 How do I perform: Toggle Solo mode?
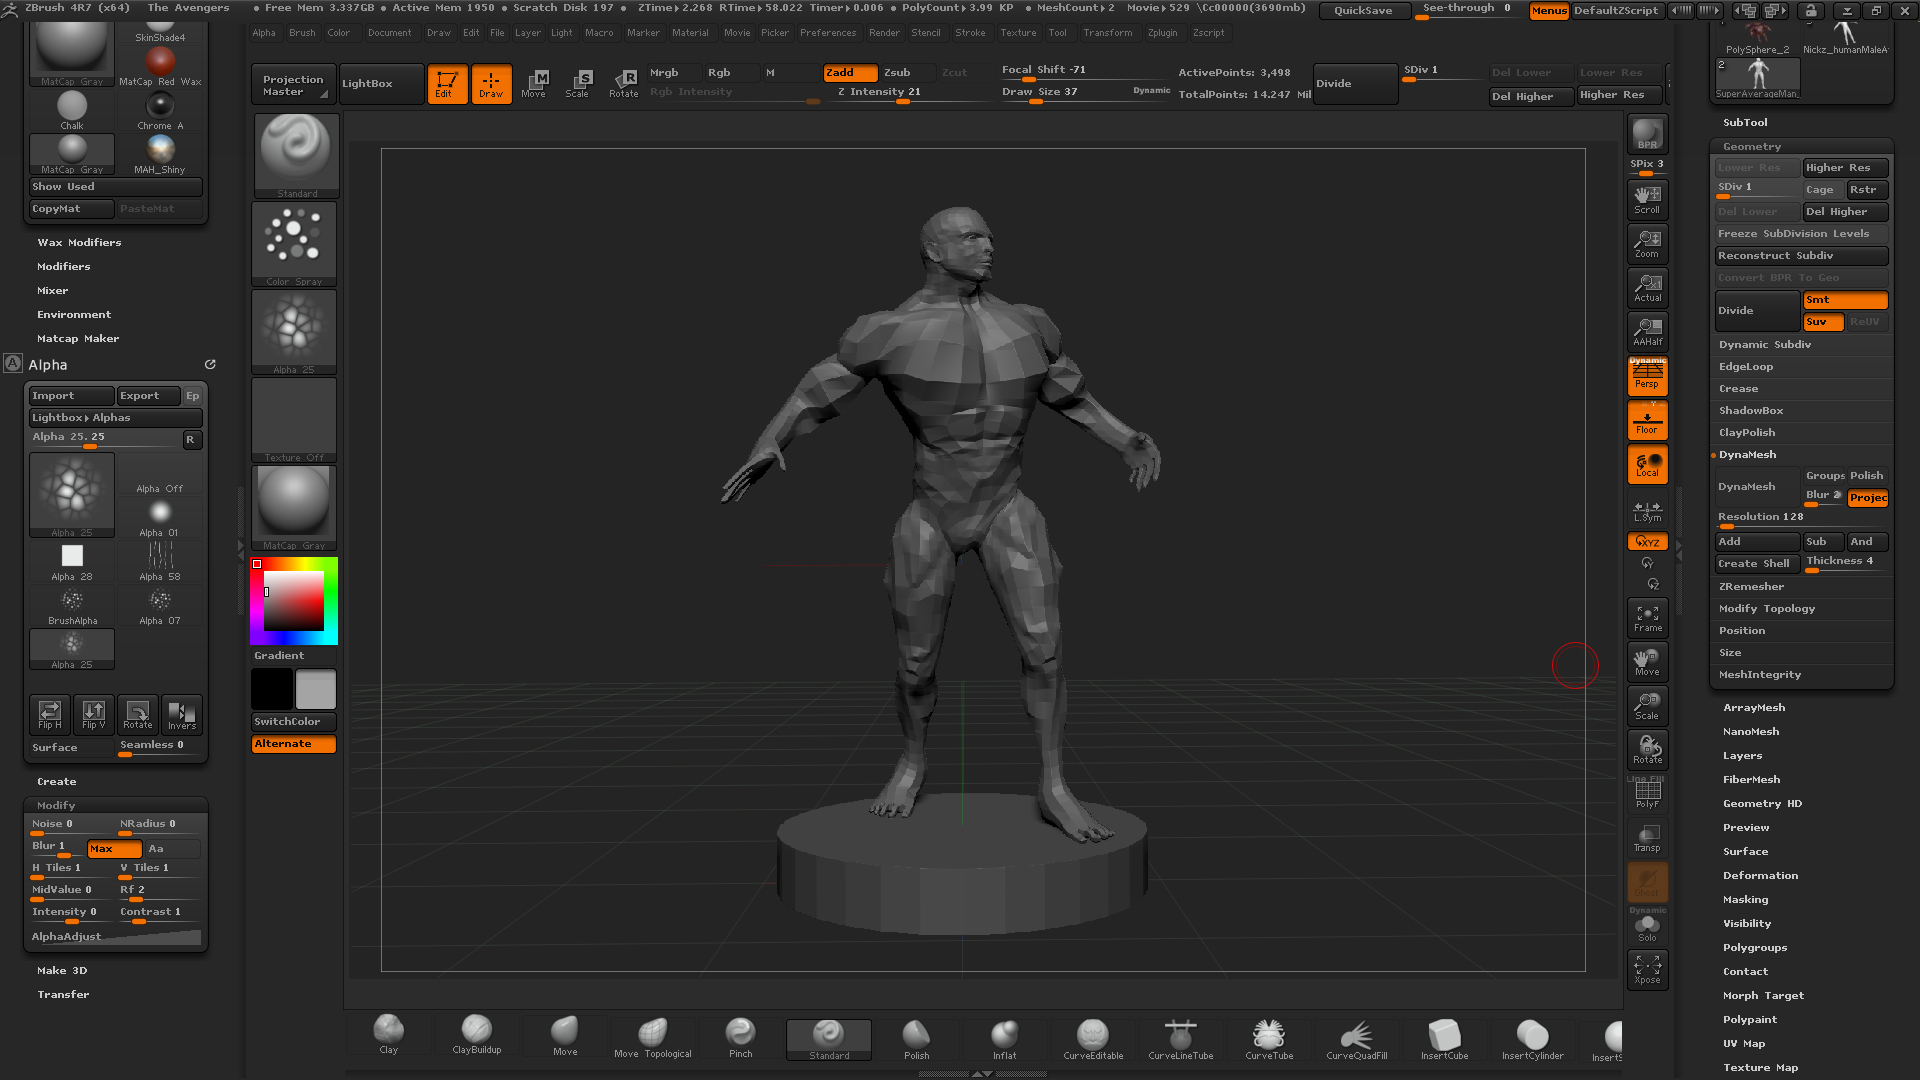[1647, 926]
